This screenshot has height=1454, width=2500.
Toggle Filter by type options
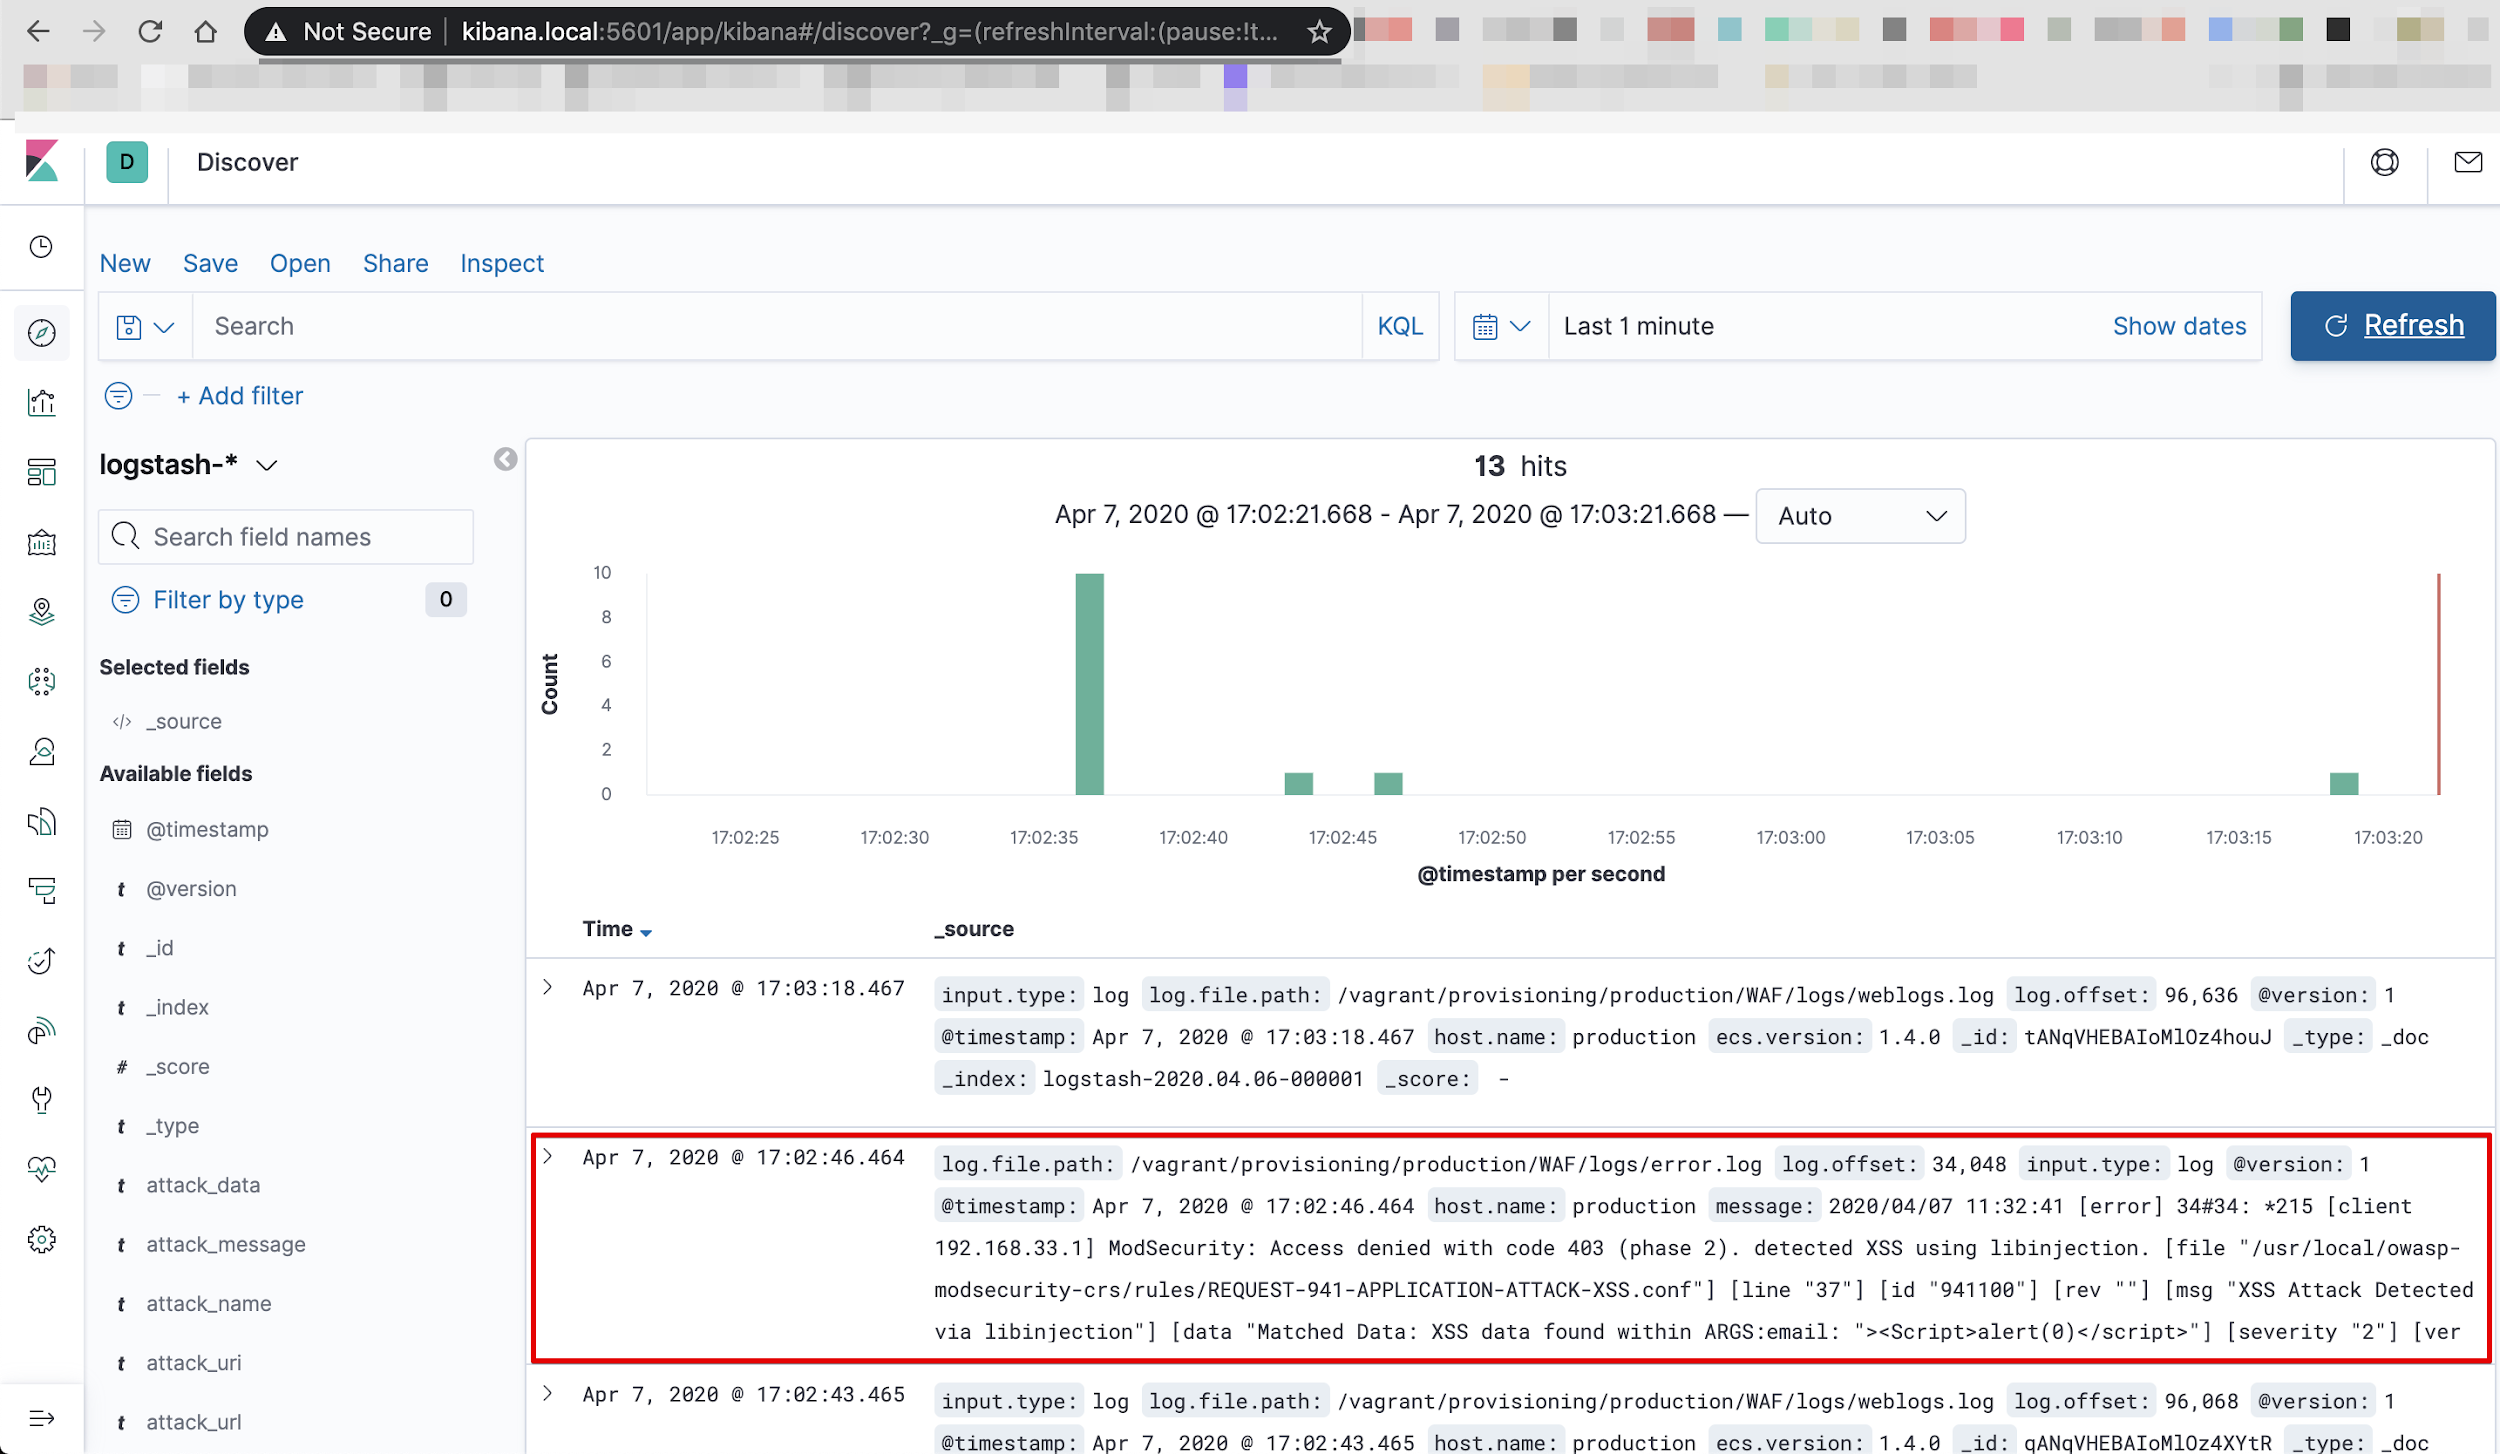click(228, 600)
